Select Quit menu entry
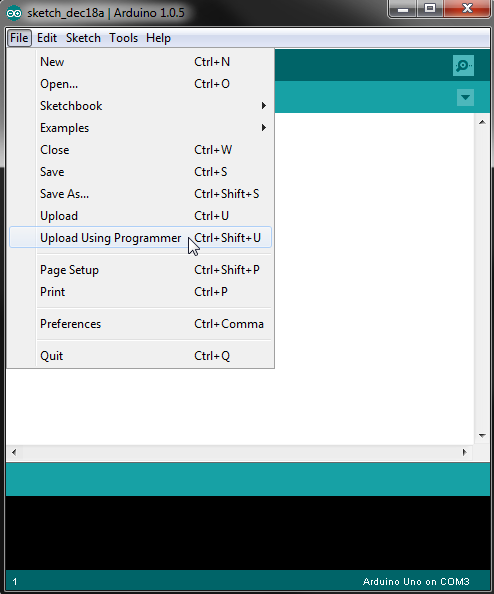This screenshot has height=594, width=494. coord(140,356)
